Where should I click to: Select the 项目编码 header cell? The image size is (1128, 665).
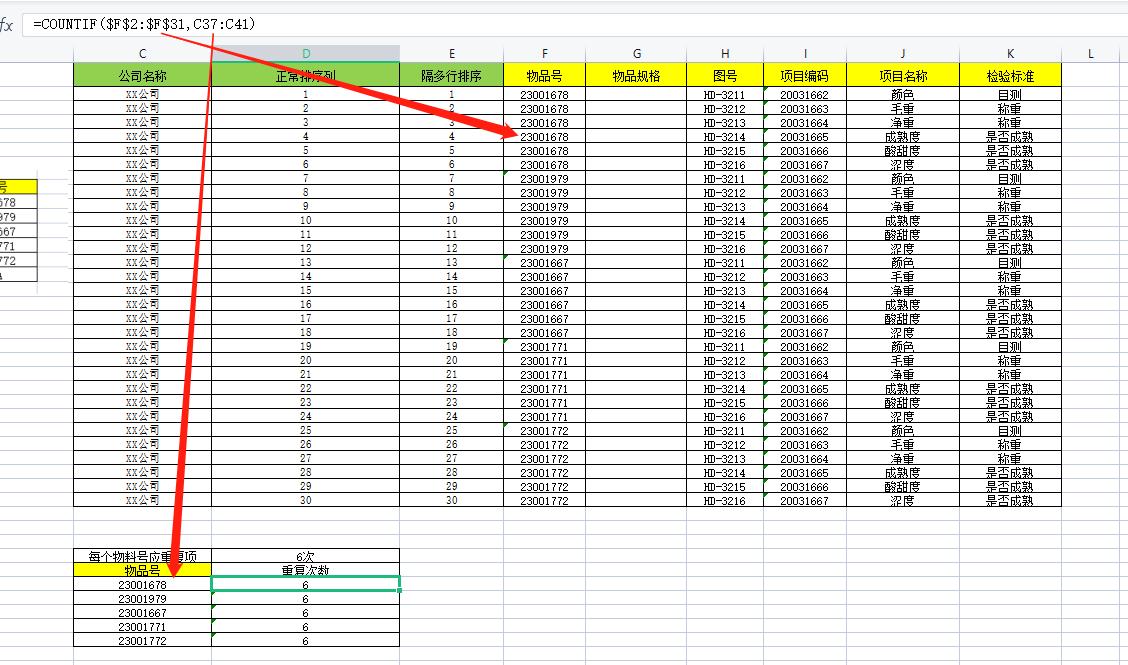coord(805,74)
